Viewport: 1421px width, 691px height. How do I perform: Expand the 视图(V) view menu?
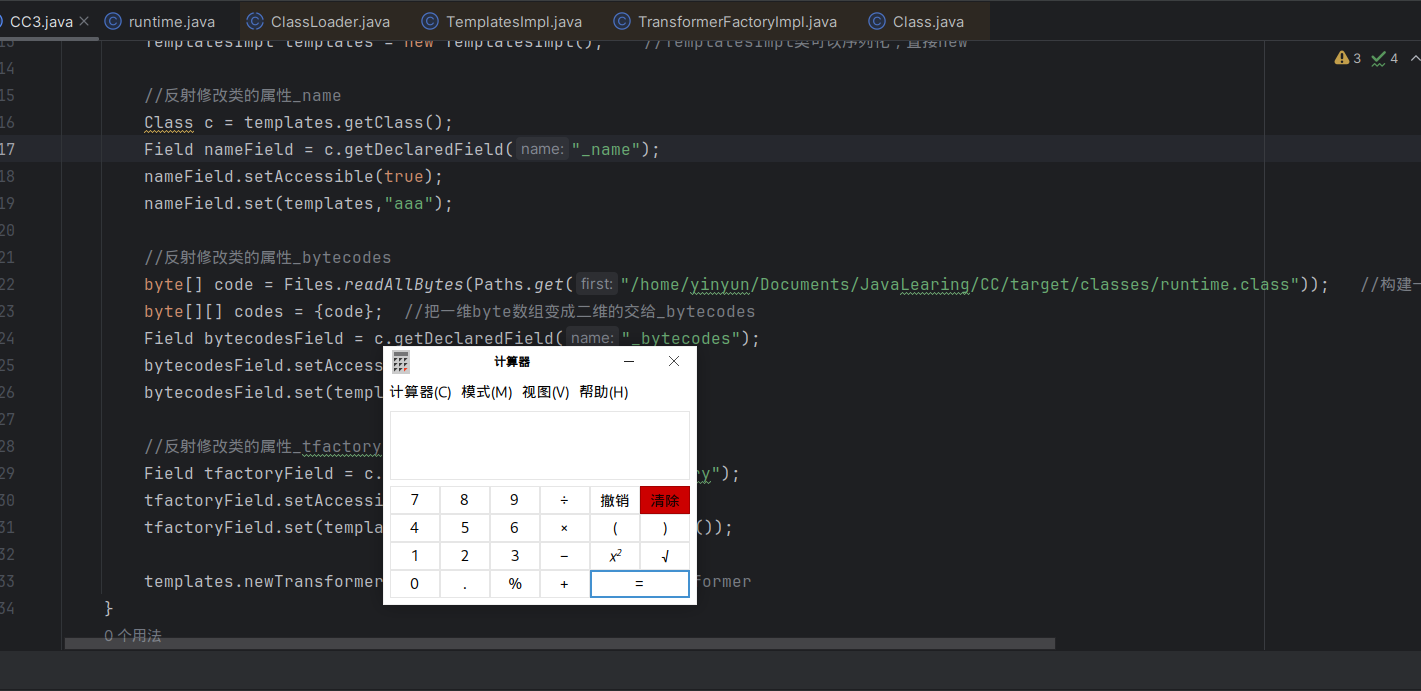tap(545, 392)
